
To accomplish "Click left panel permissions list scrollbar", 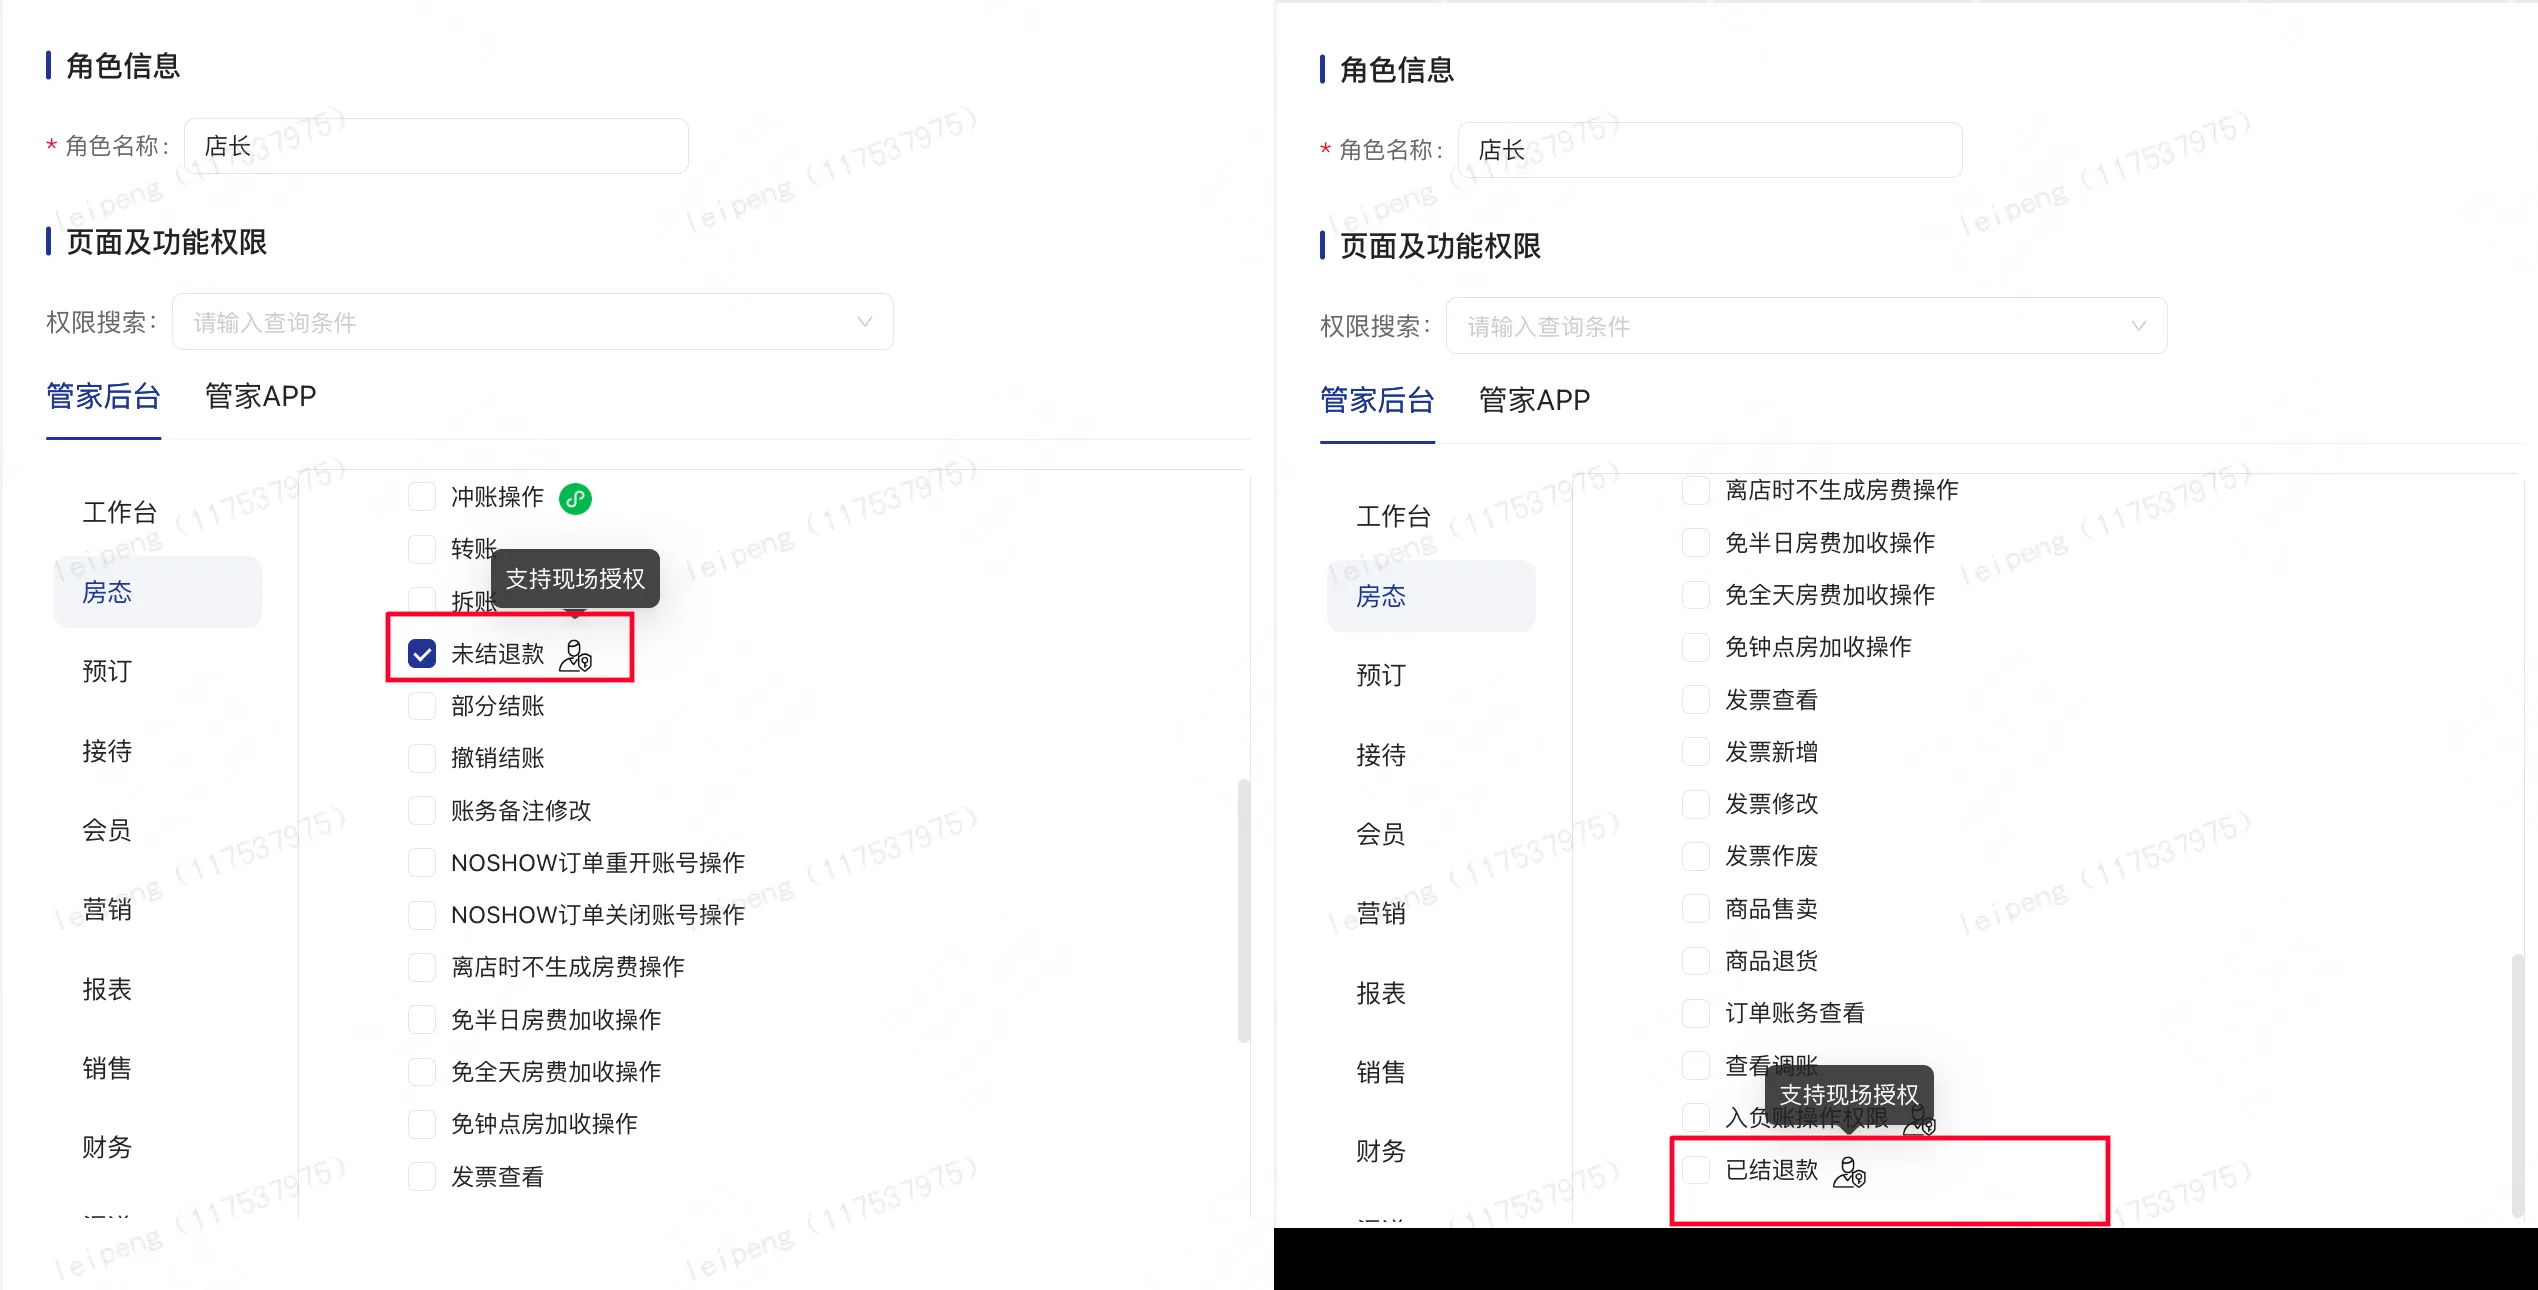I will (x=1244, y=910).
